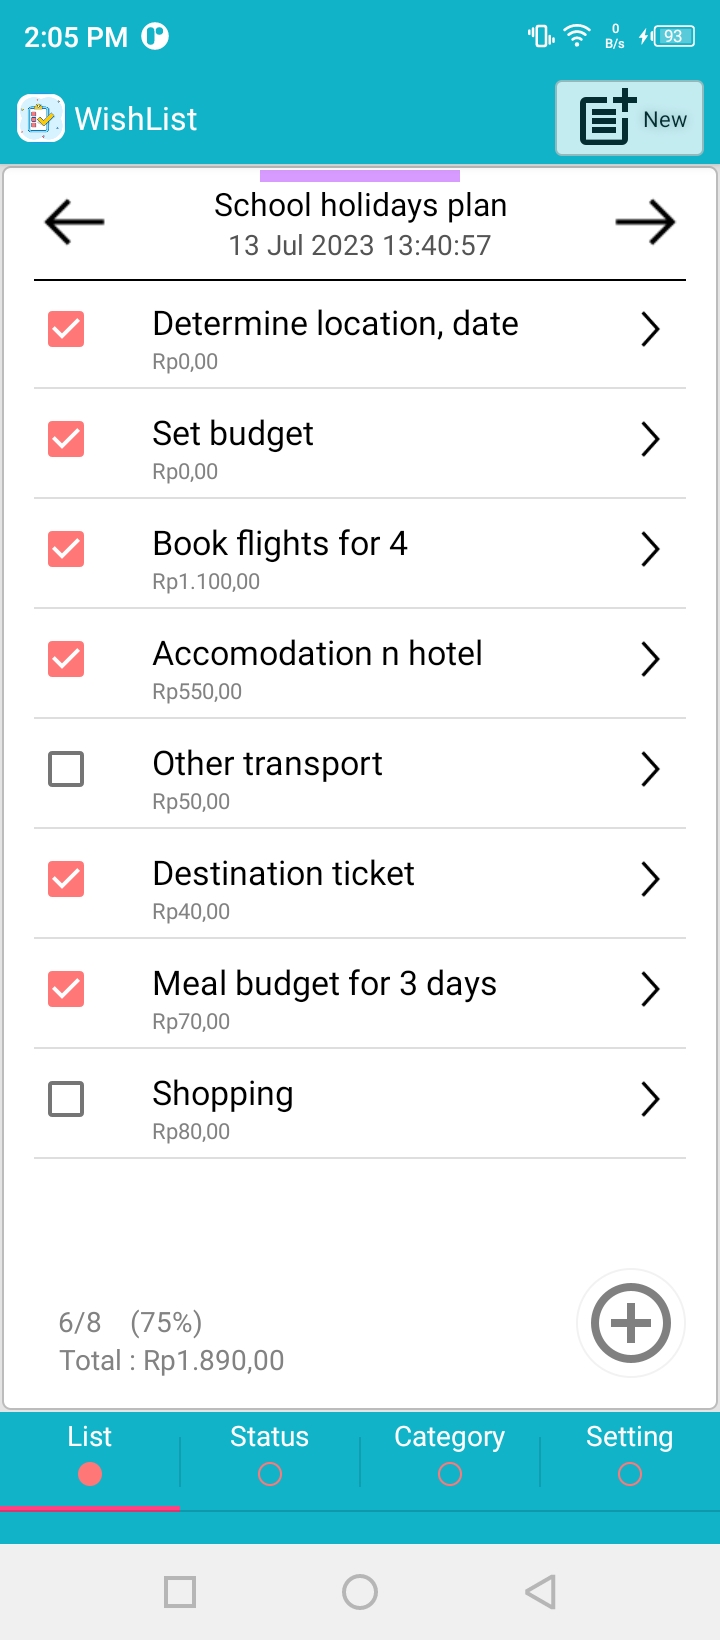Viewport: 720px width, 1640px height.
Task: Tap the WishList app logo icon
Action: [41, 119]
